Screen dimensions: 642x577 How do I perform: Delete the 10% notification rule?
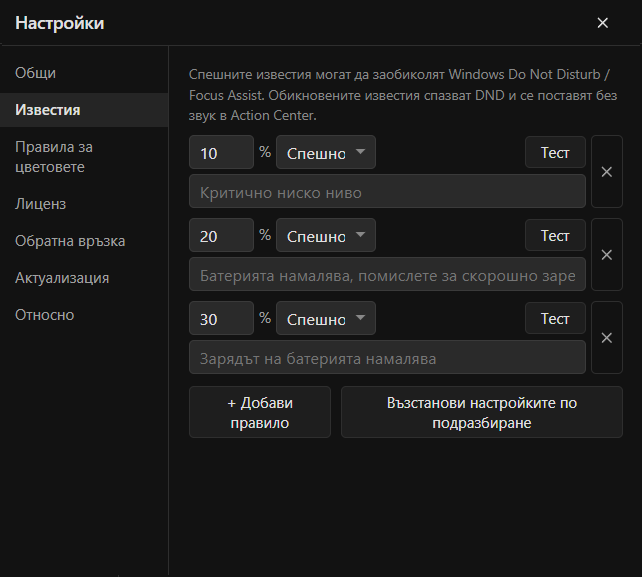point(607,172)
